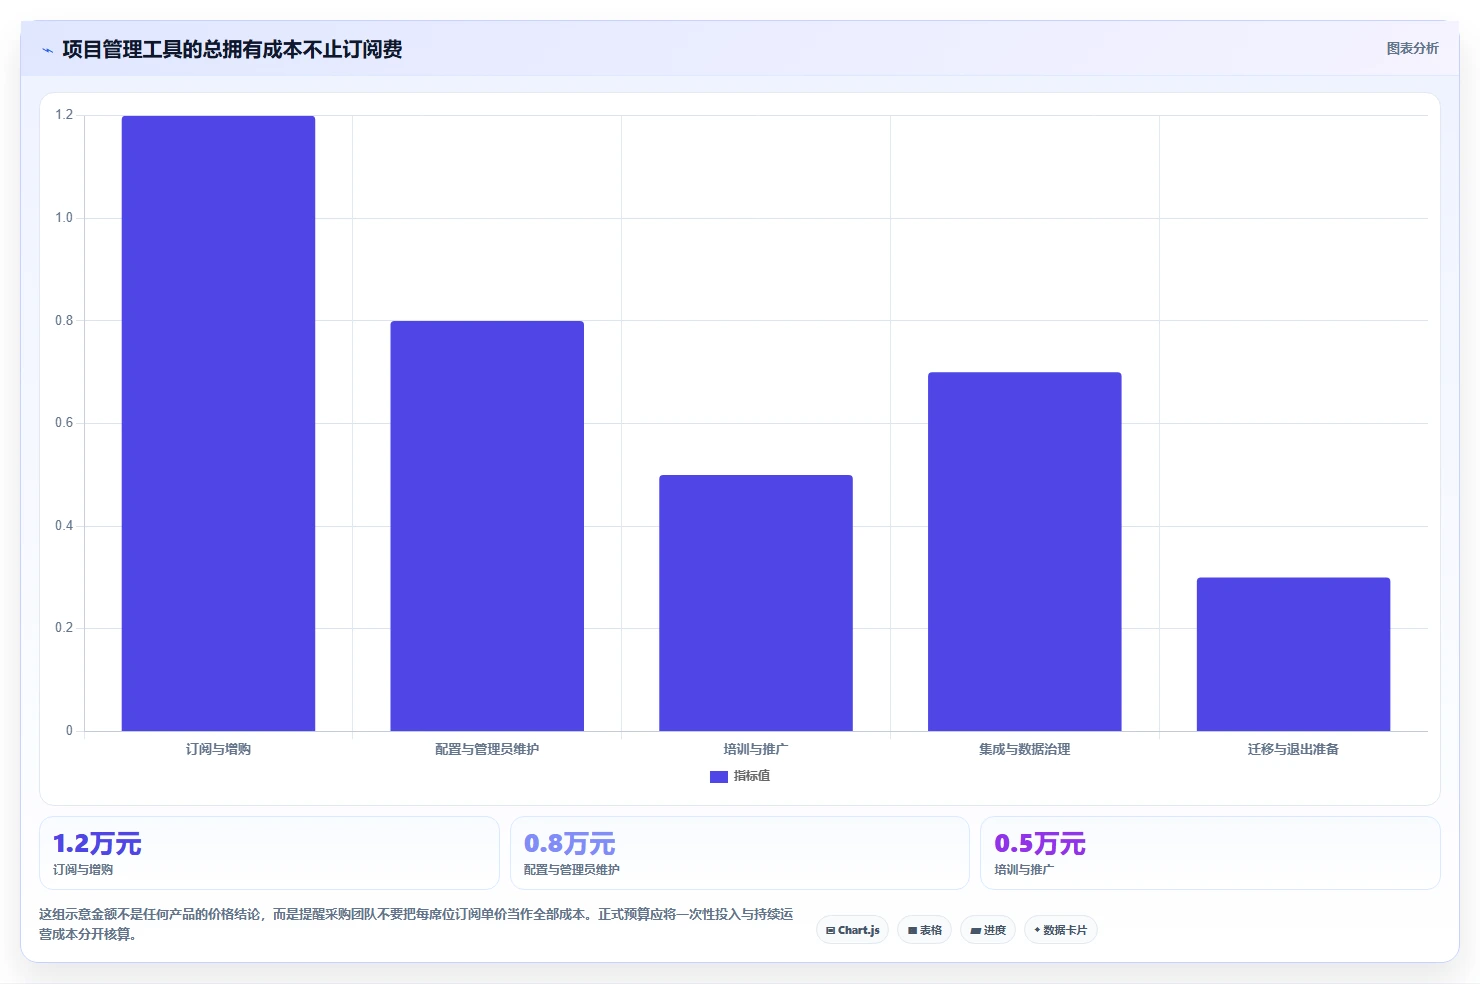Screen dimensions: 1480x984
Task: Click the Chart.js tag chip
Action: [x=852, y=930]
